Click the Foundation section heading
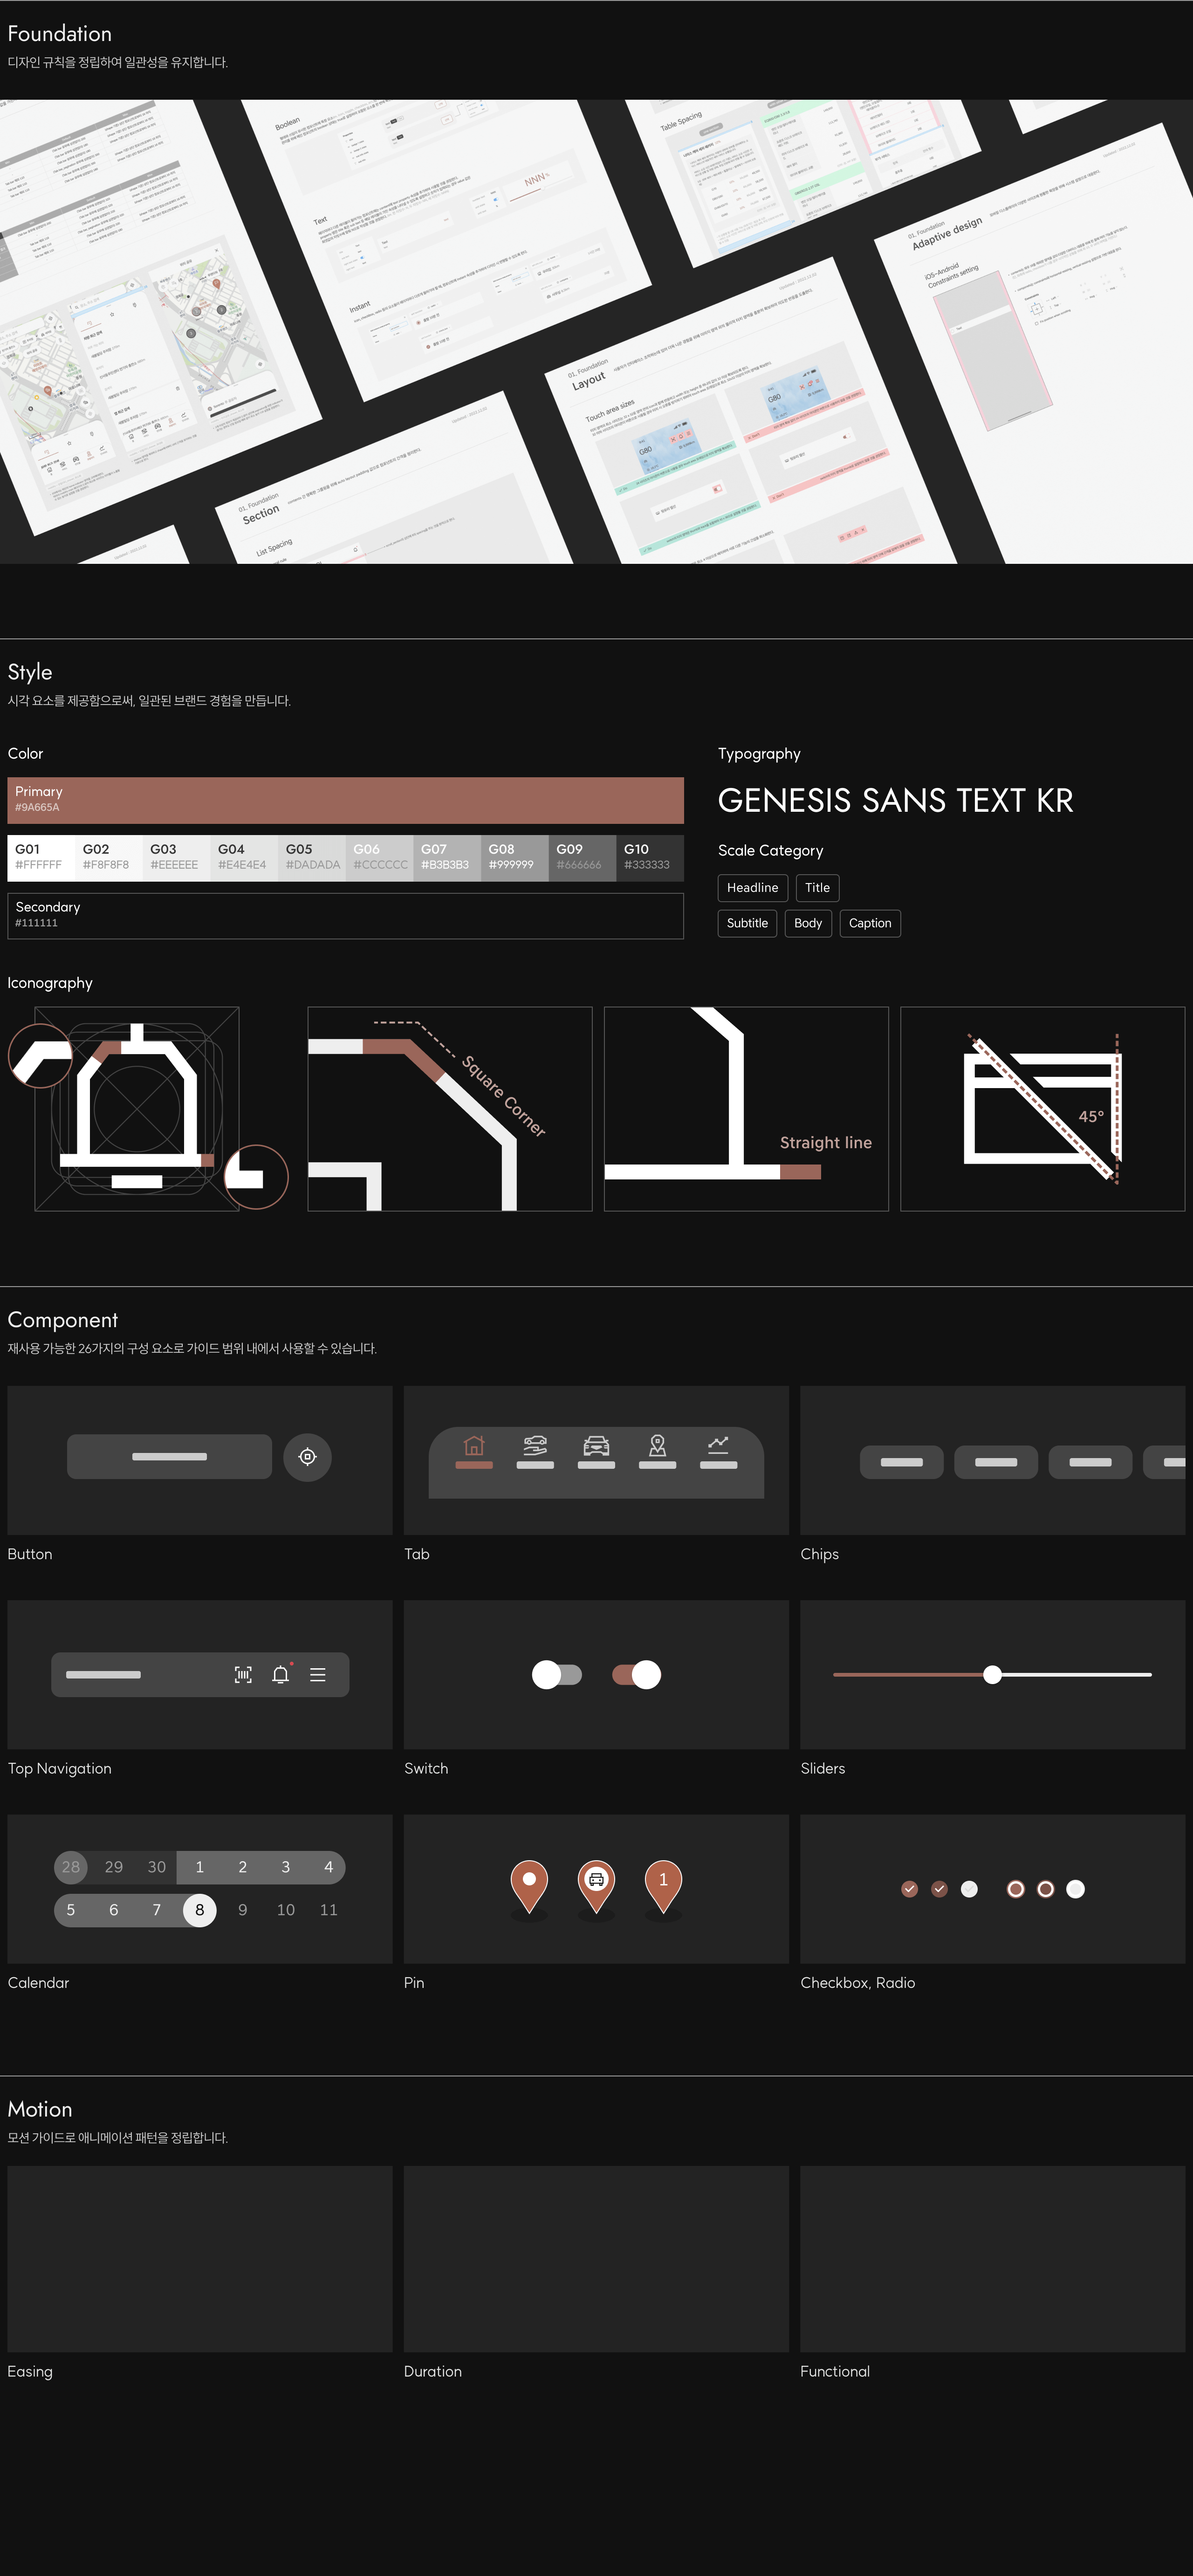 click(x=59, y=34)
